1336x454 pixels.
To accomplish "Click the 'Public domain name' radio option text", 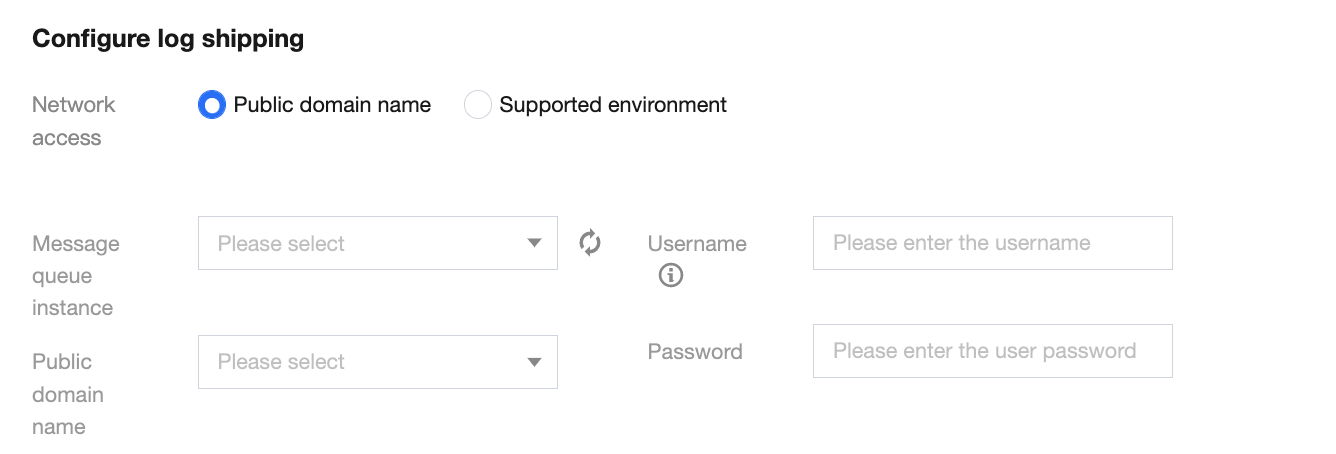I will (x=332, y=104).
